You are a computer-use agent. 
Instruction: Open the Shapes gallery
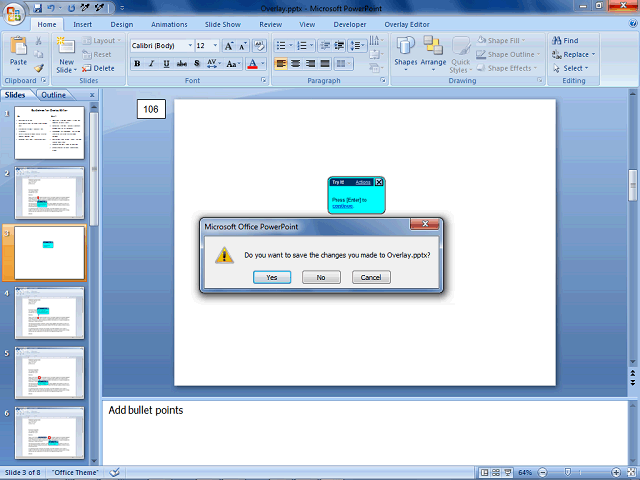pos(406,53)
